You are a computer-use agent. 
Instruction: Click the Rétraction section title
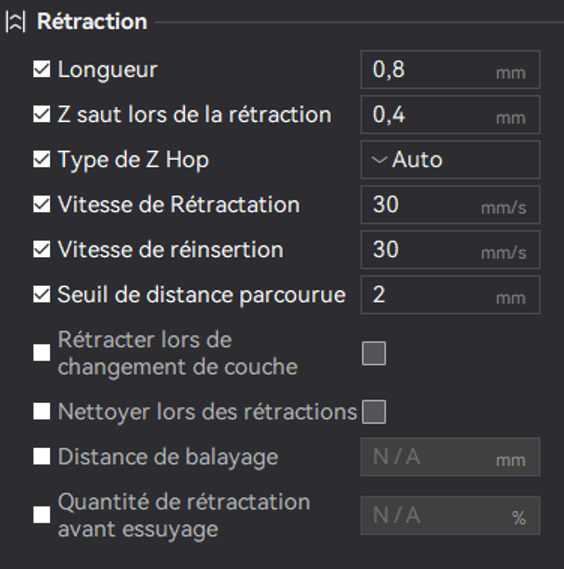(x=92, y=21)
